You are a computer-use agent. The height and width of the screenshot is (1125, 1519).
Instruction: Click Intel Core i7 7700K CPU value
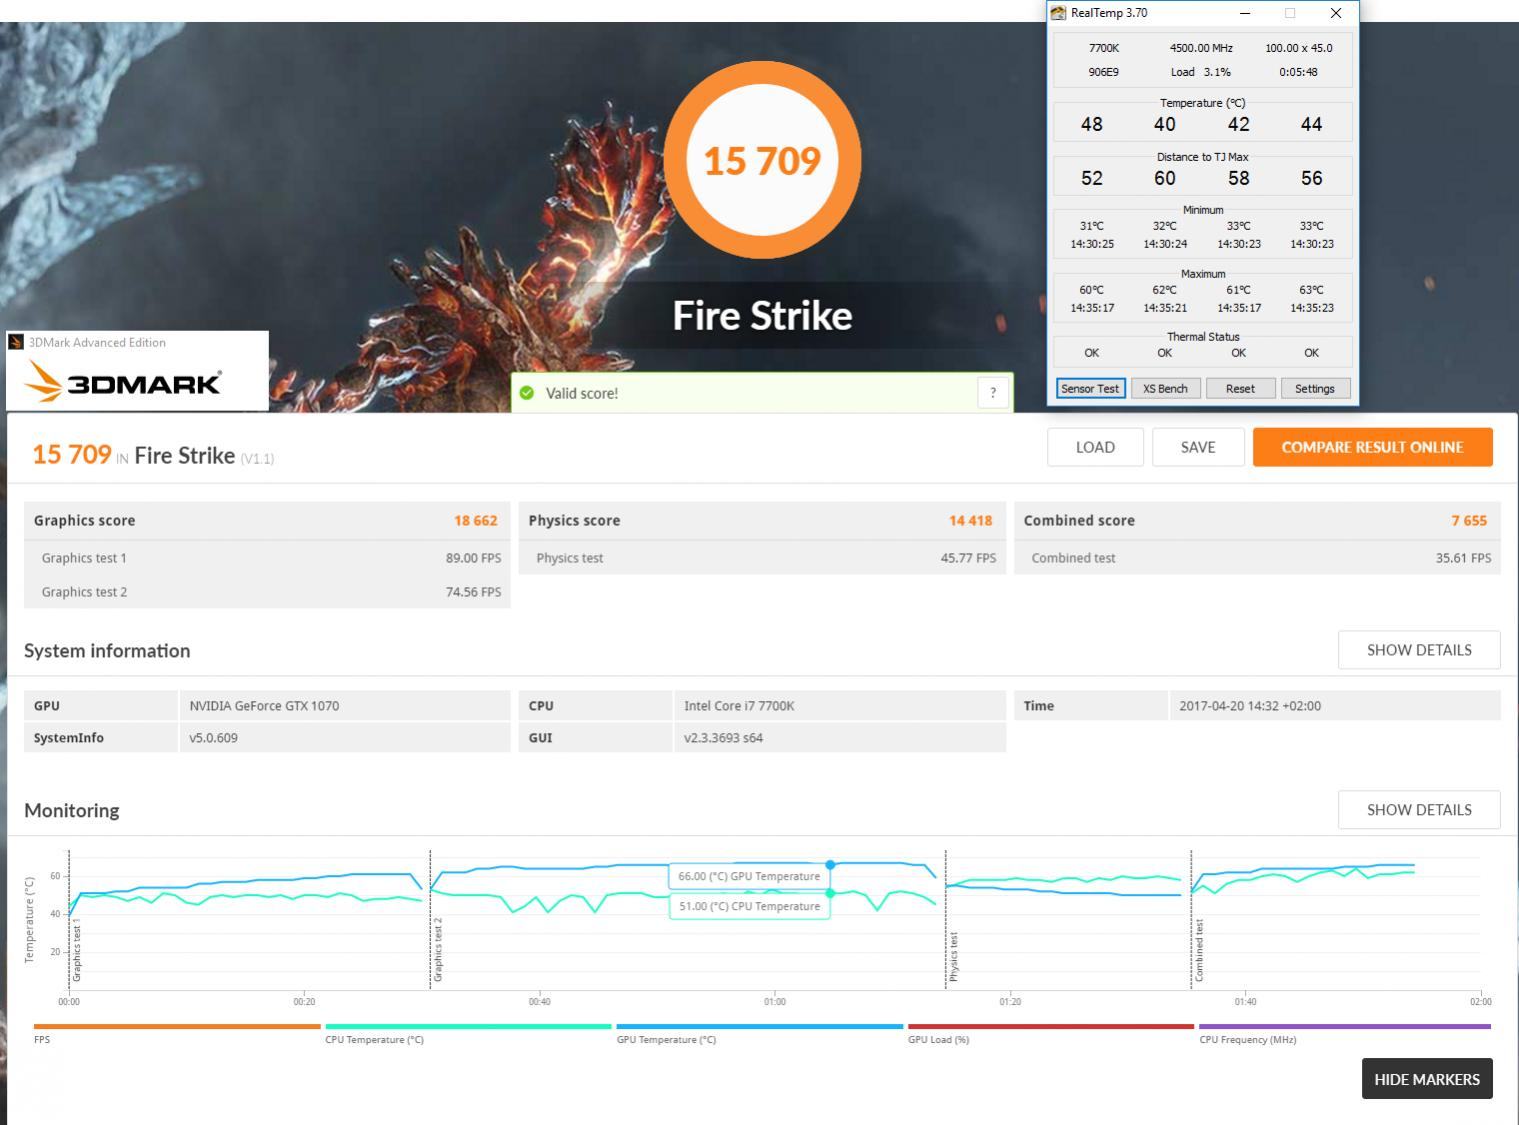point(739,706)
